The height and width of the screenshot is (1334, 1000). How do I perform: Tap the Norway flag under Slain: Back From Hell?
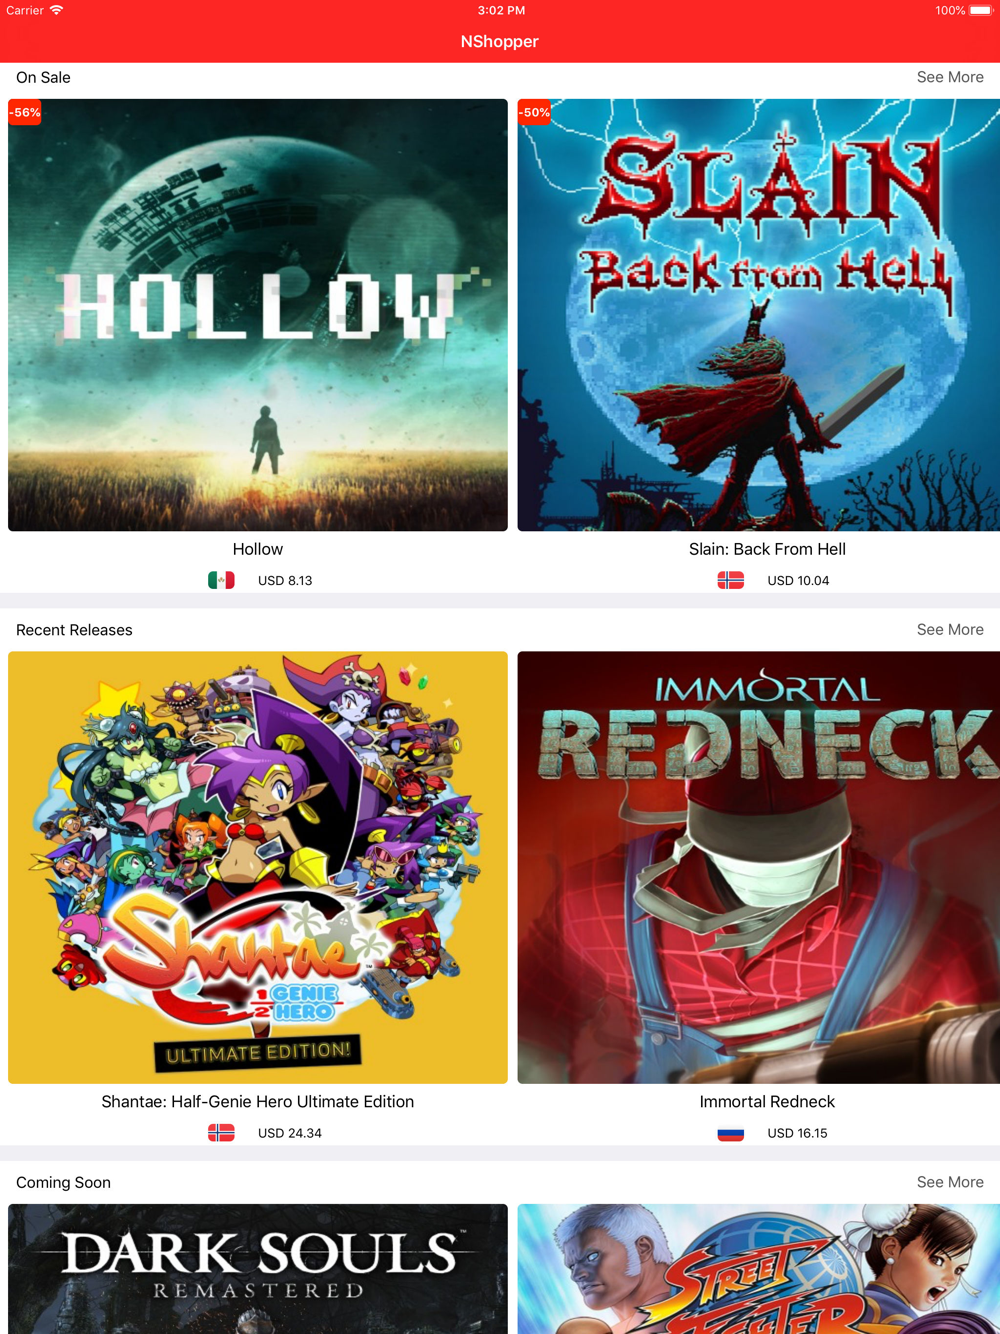pyautogui.click(x=731, y=580)
